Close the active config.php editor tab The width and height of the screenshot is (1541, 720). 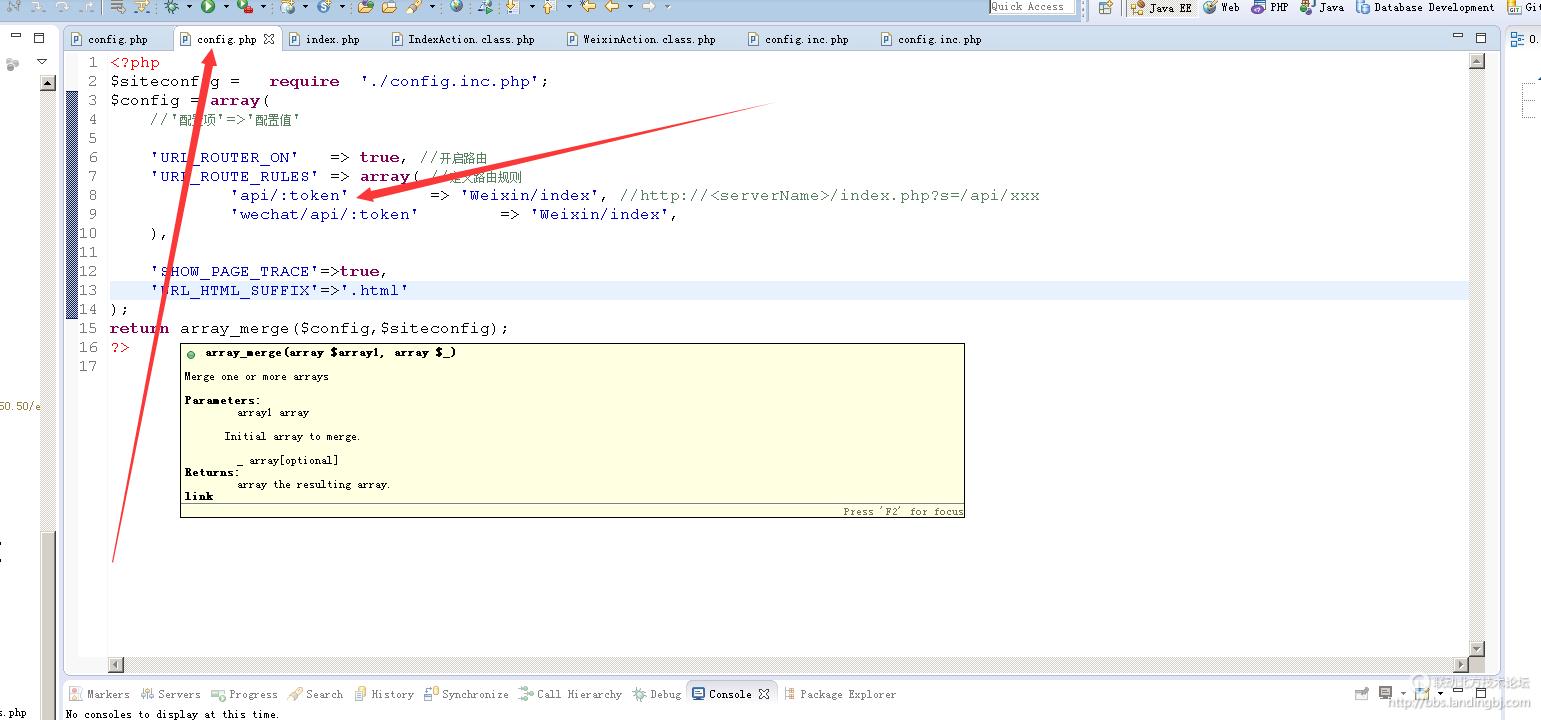tap(268, 40)
